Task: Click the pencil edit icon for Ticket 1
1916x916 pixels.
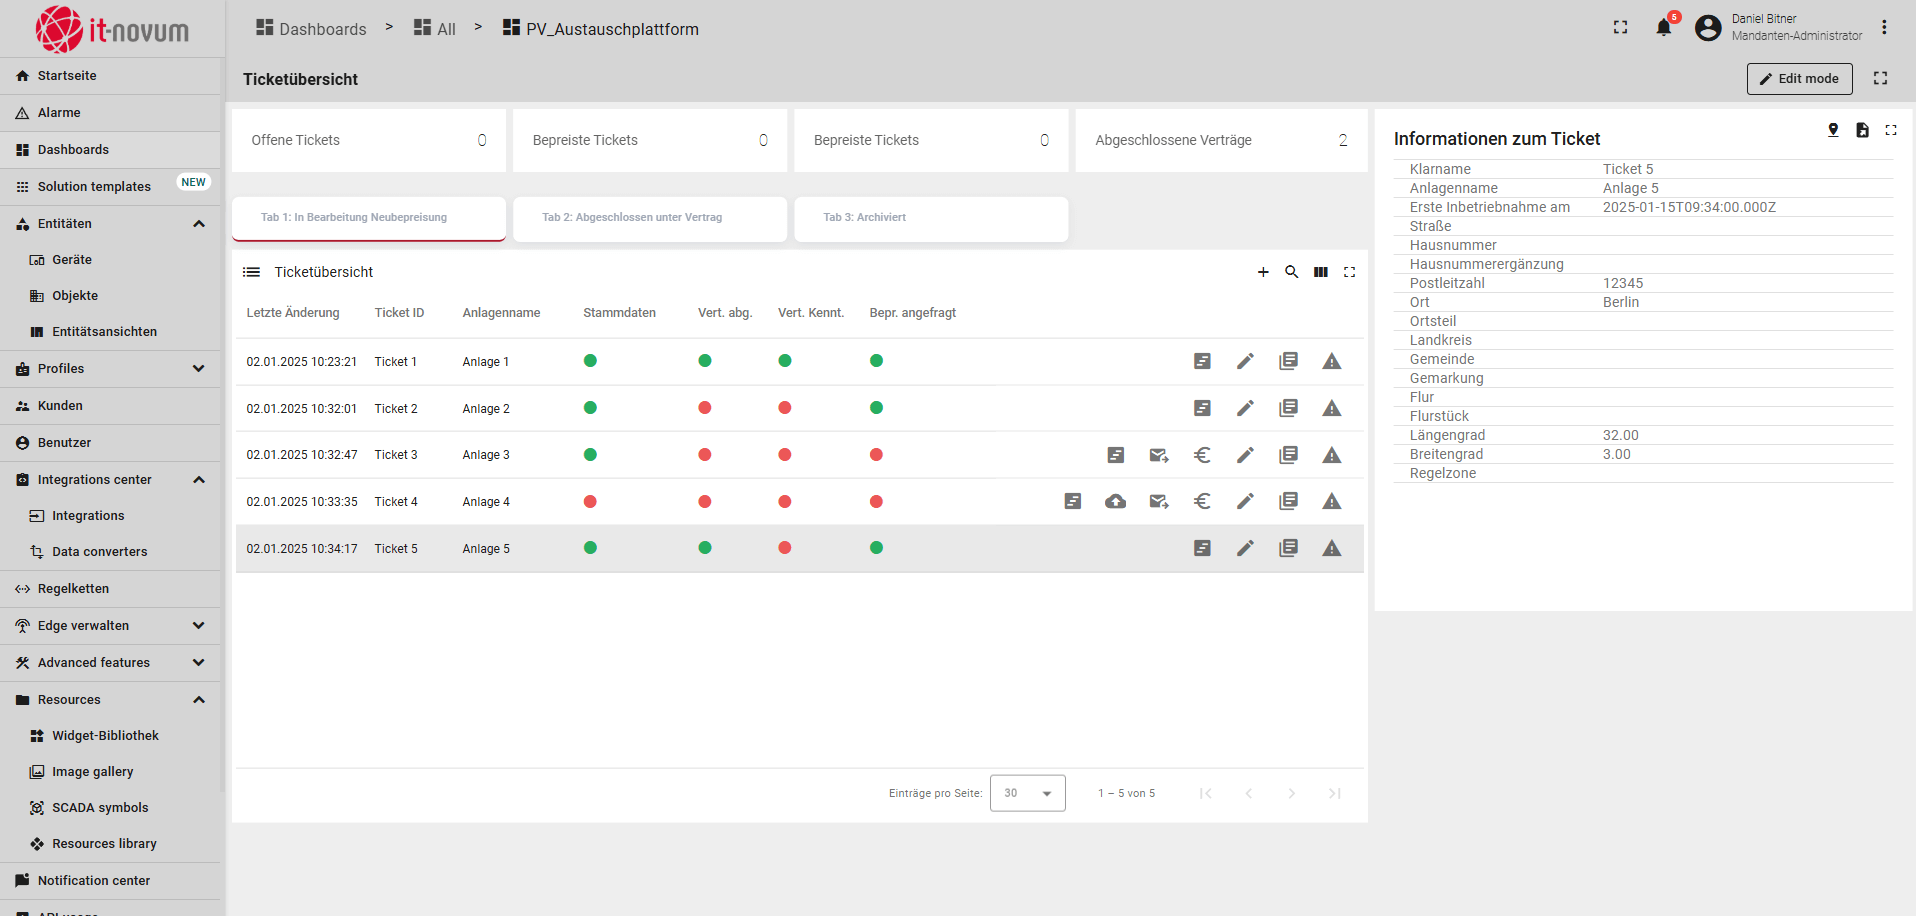Action: tap(1245, 362)
